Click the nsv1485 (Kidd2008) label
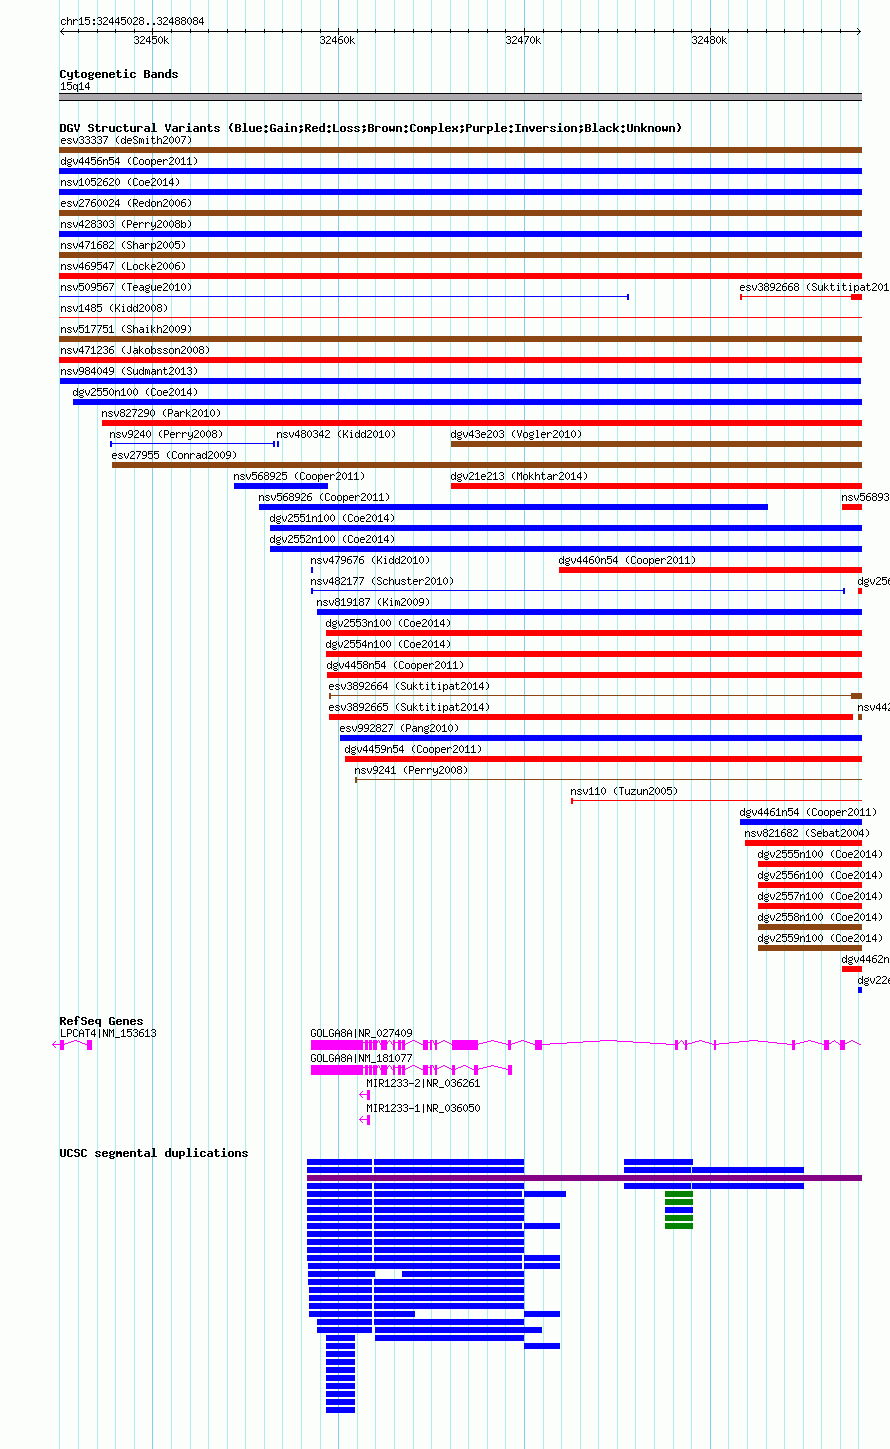890x1449 pixels. pos(114,308)
